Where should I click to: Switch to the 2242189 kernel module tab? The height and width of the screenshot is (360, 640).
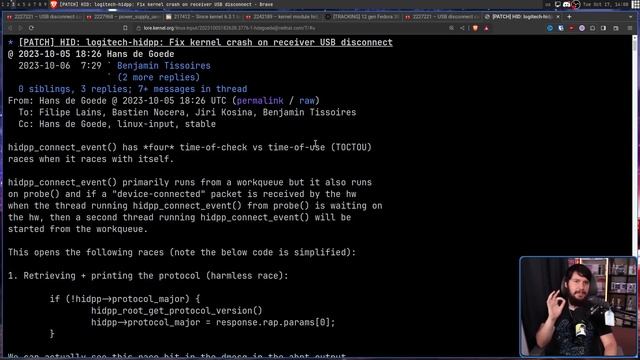283,17
